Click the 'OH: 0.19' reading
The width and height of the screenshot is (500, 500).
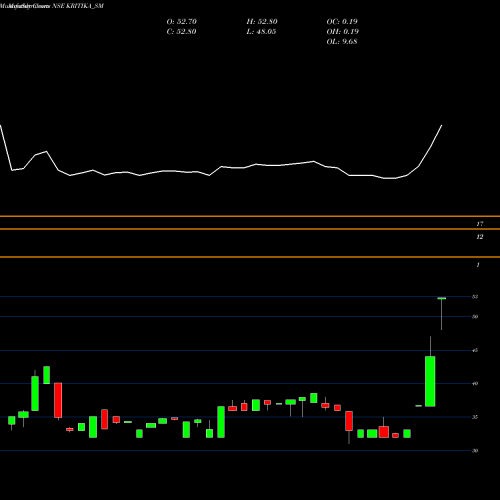[343, 32]
